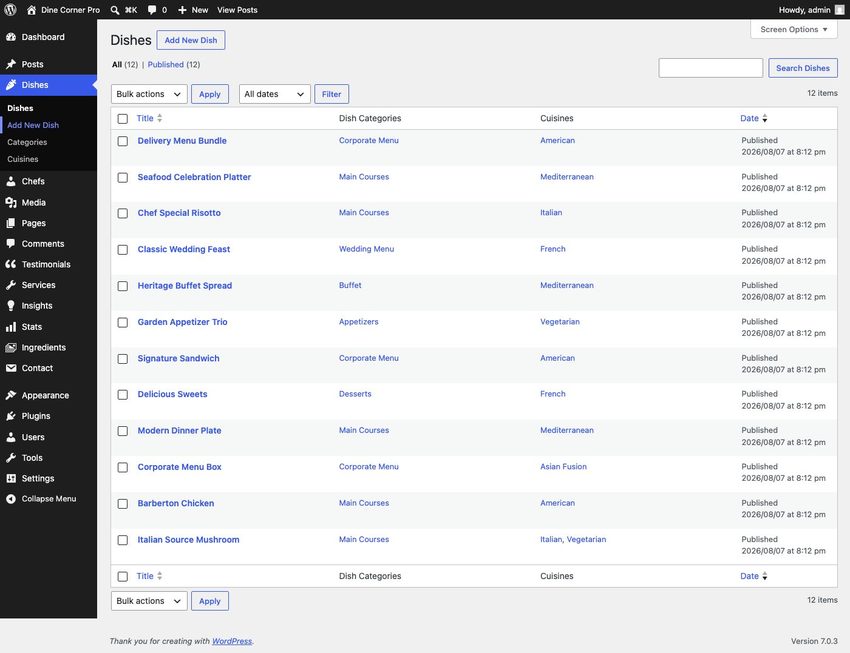Image resolution: width=850 pixels, height=653 pixels.
Task: Select the Seafood Celebration Platter checkbox
Action: click(x=123, y=177)
